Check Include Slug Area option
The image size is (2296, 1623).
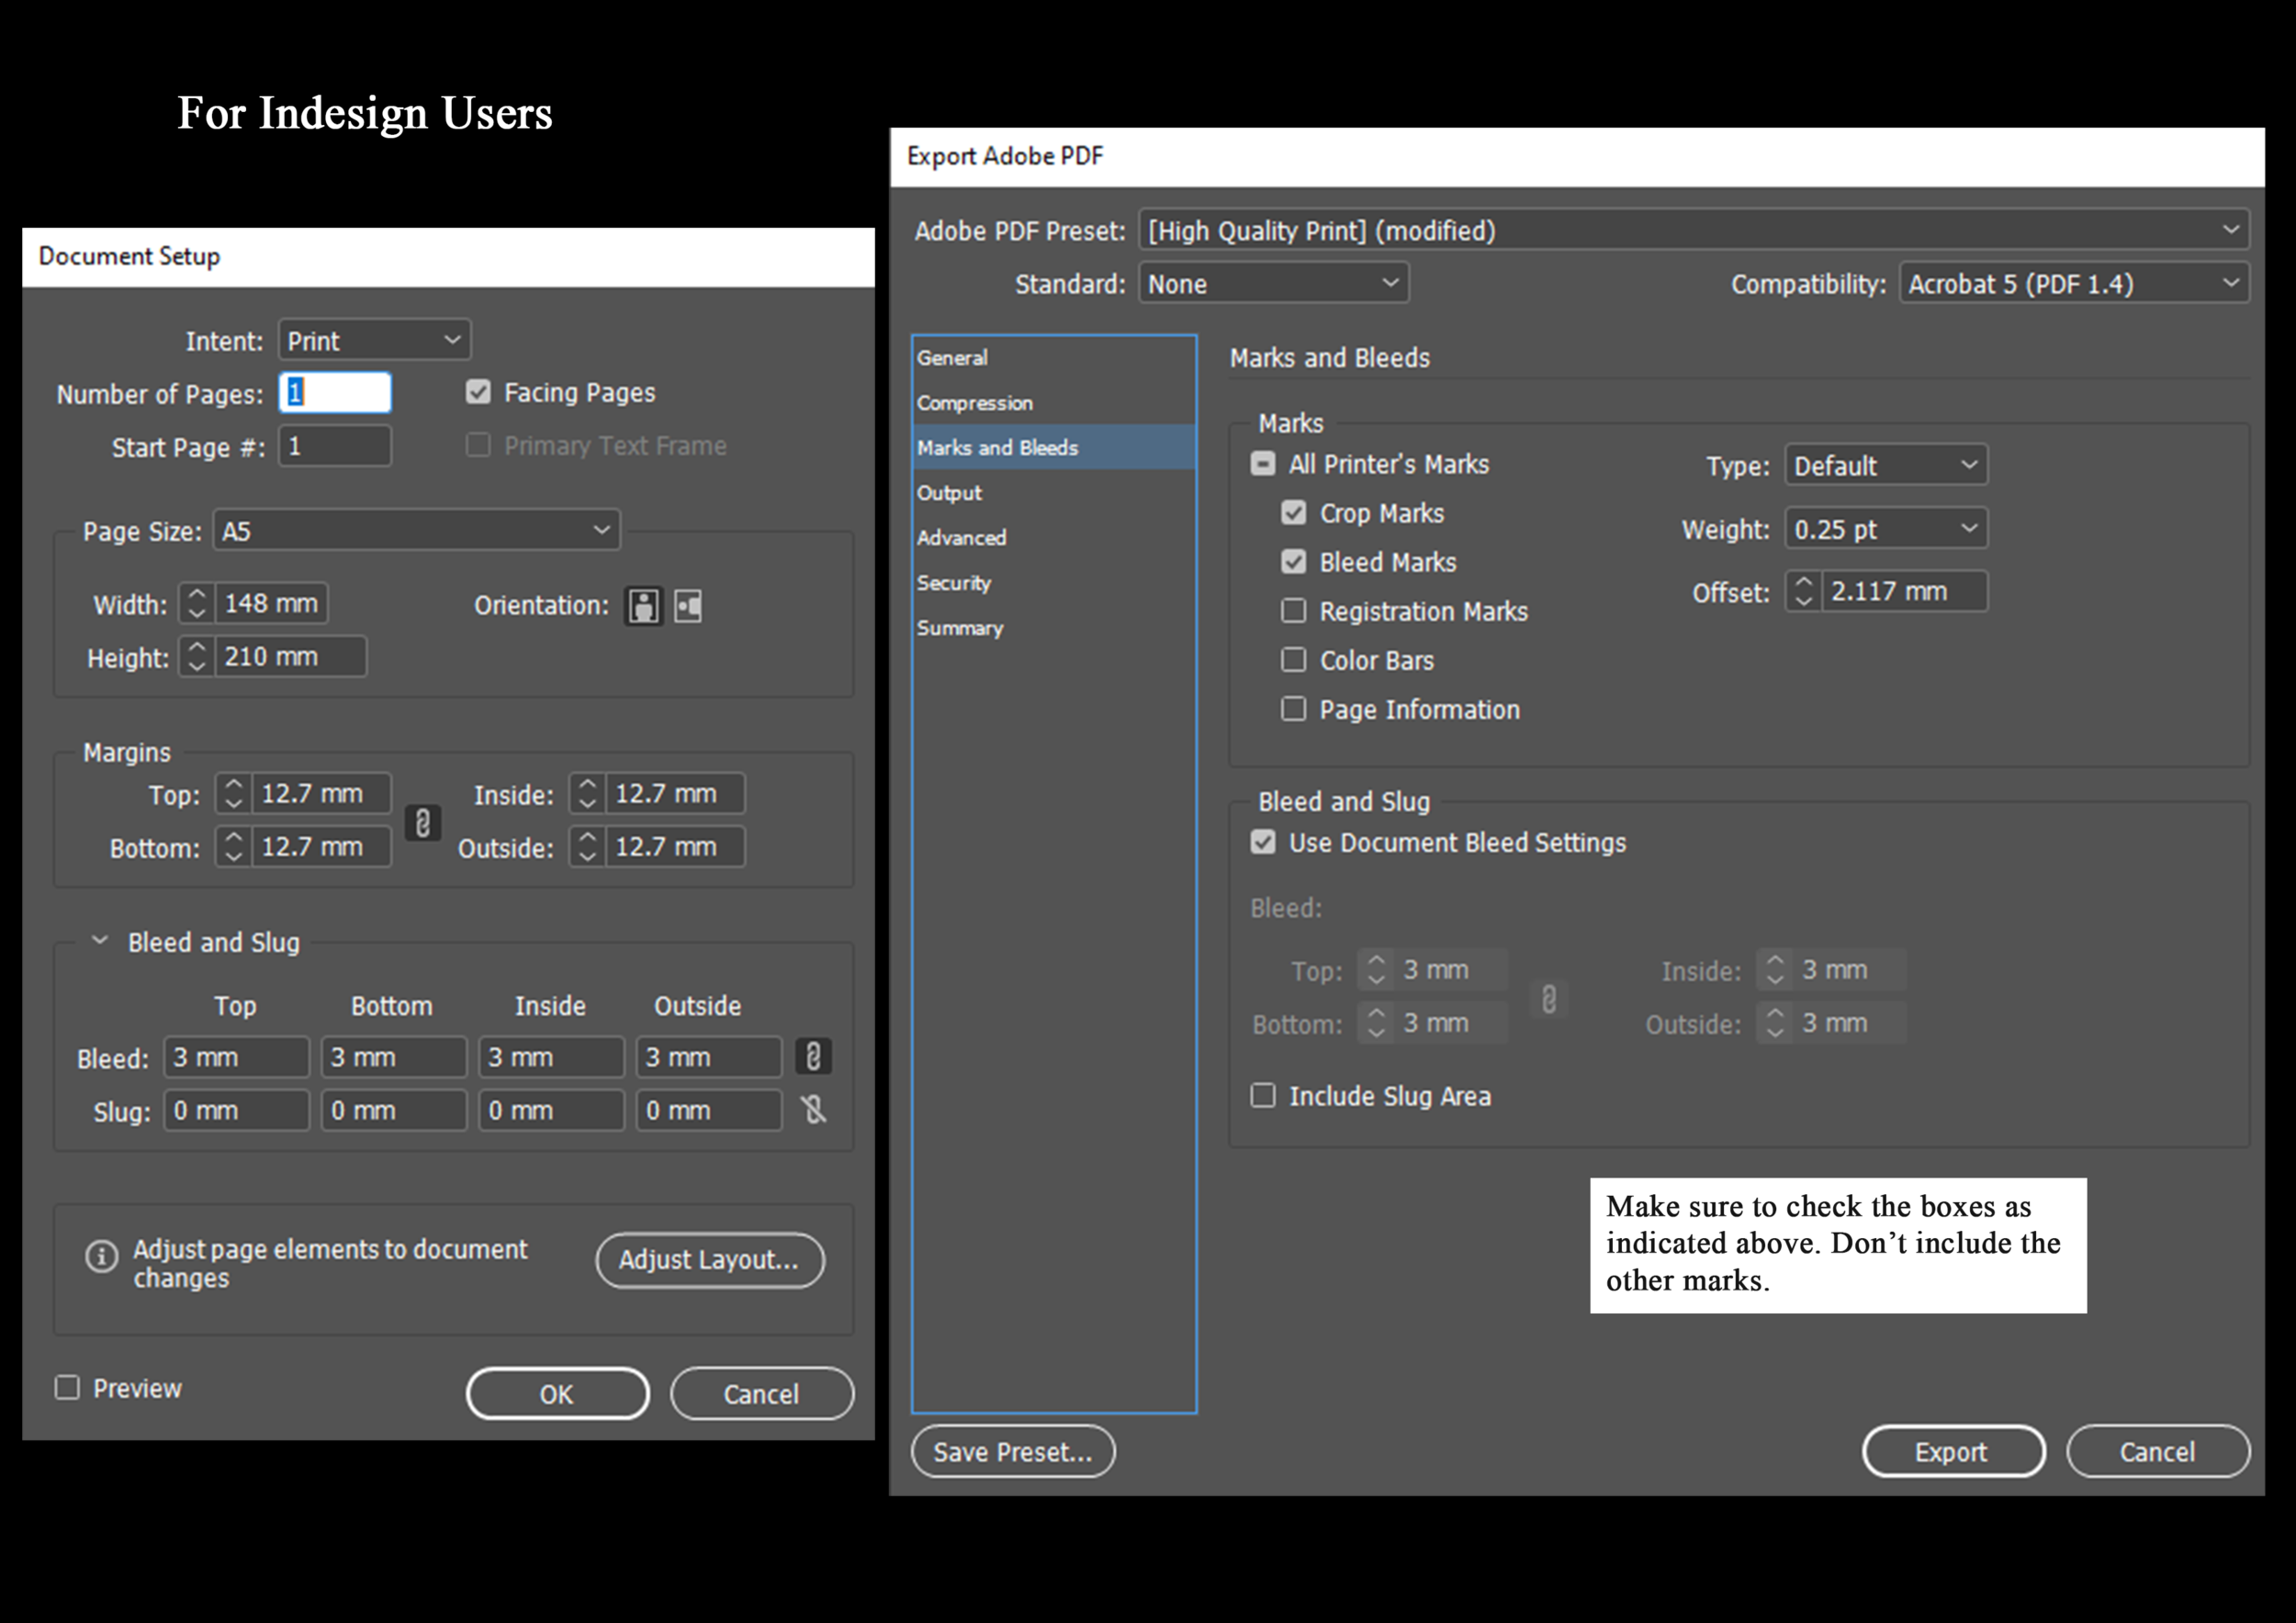point(1263,1095)
